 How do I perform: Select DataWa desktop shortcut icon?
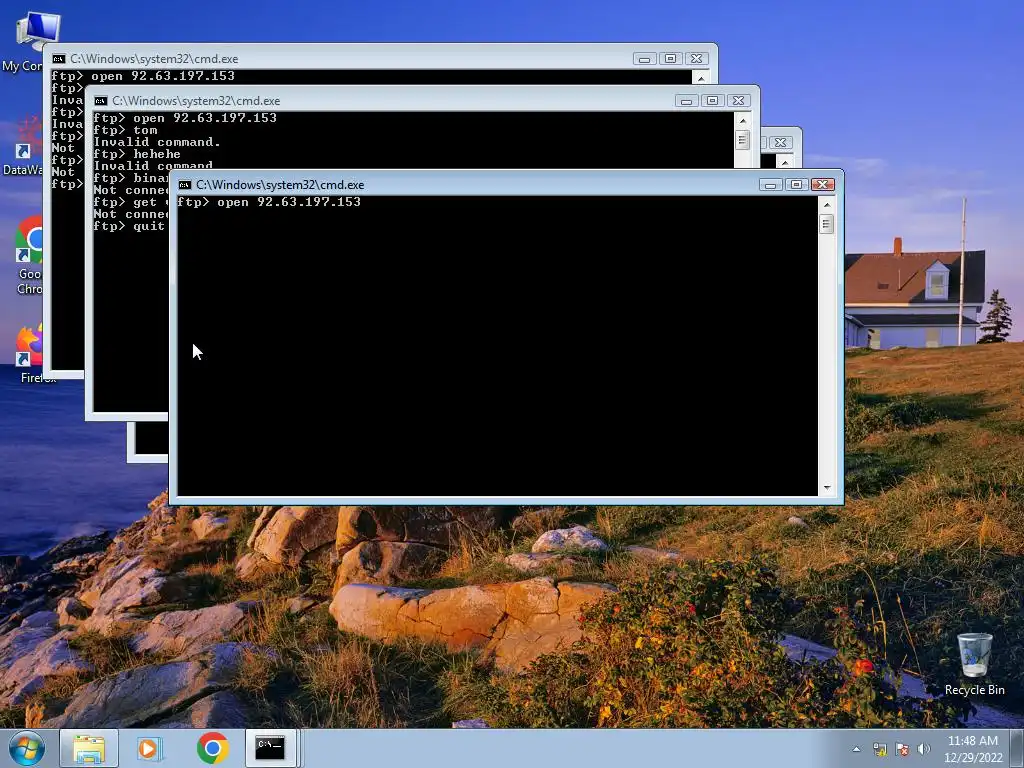point(23,147)
